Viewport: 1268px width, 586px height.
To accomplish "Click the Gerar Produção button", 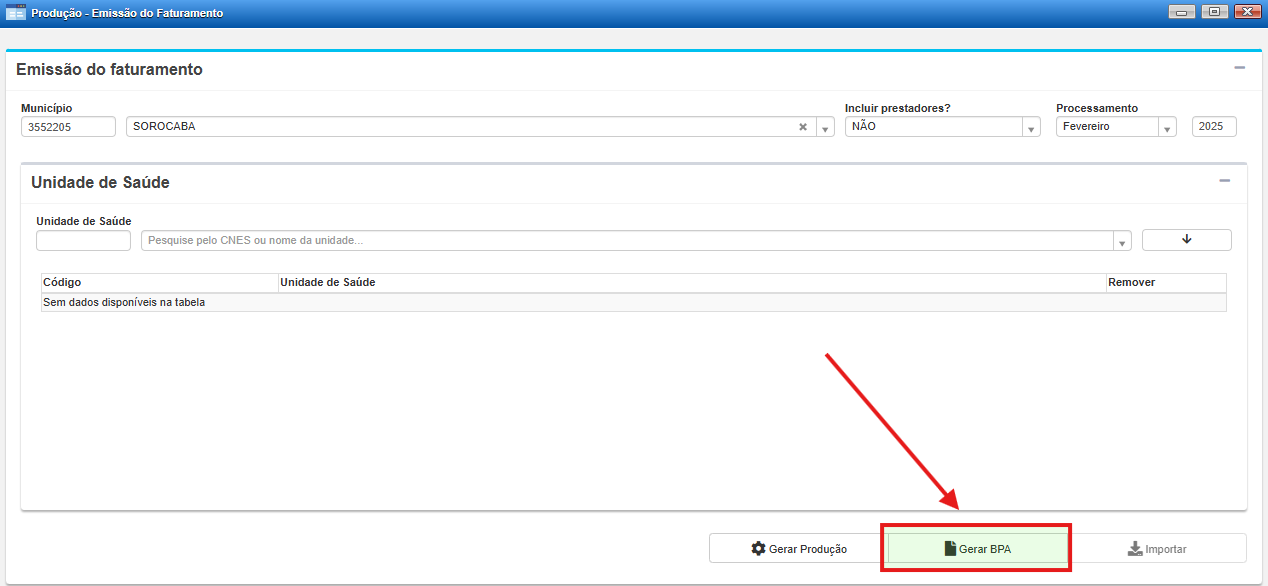I will pos(798,549).
